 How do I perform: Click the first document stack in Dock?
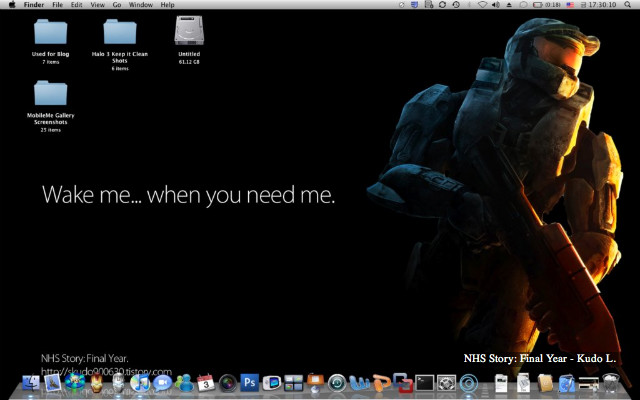click(501, 383)
